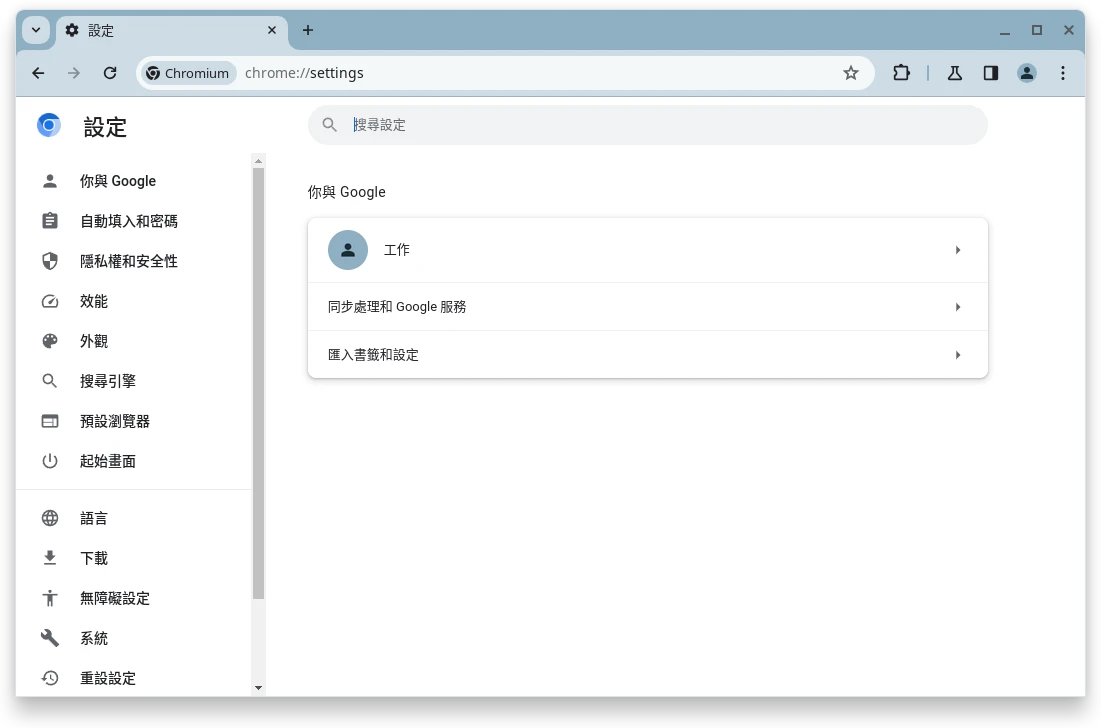Open the Extensions puzzle-piece menu
Screen dimensions: 1101x728
901,73
